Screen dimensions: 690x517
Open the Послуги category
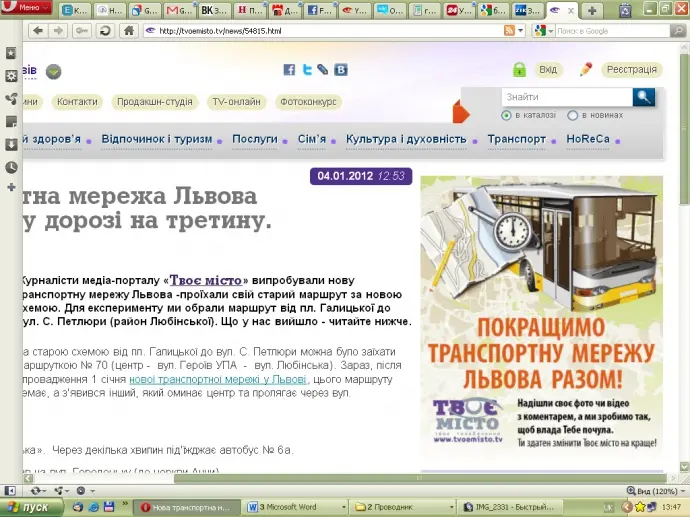click(x=255, y=139)
